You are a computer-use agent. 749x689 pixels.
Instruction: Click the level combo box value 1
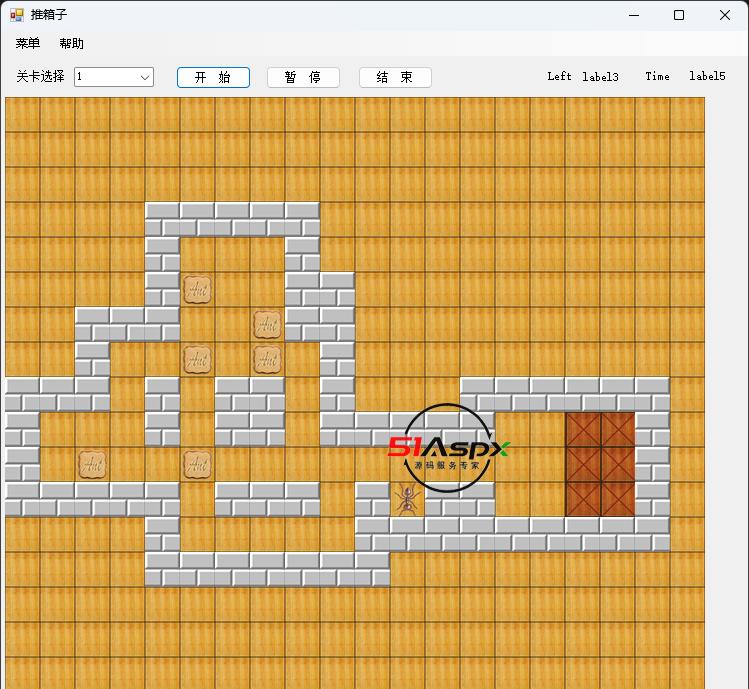pos(105,77)
